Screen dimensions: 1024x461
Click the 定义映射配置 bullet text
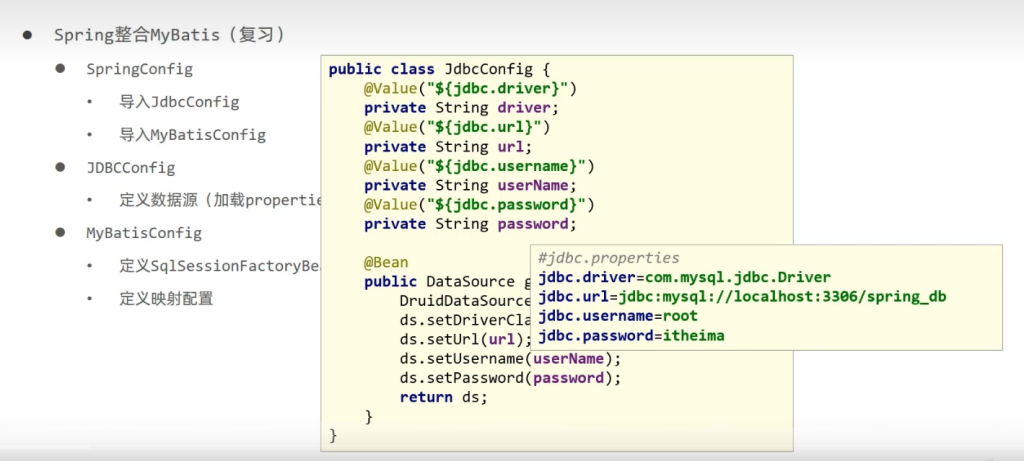point(166,298)
